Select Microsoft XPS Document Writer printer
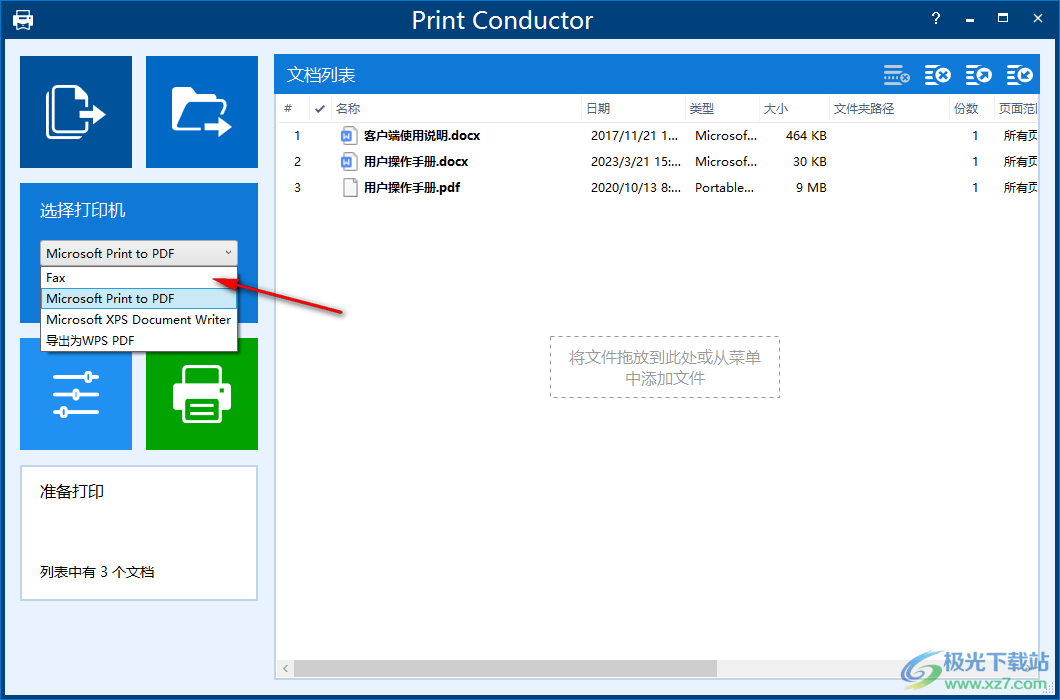The height and width of the screenshot is (700, 1060). click(139, 319)
